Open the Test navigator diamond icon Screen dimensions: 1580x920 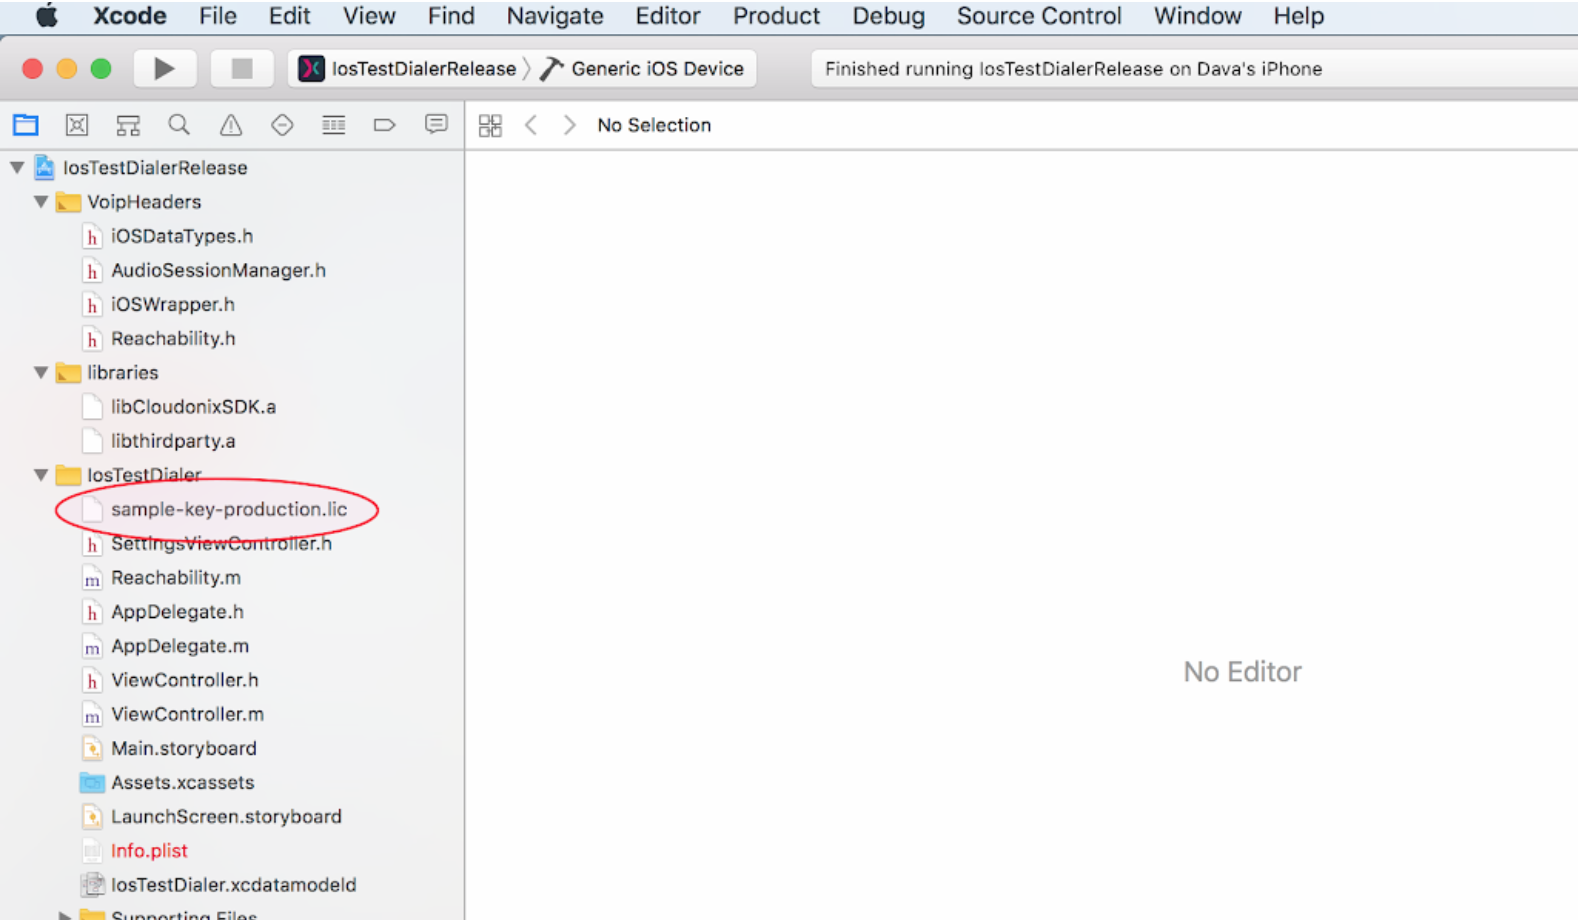pyautogui.click(x=282, y=125)
